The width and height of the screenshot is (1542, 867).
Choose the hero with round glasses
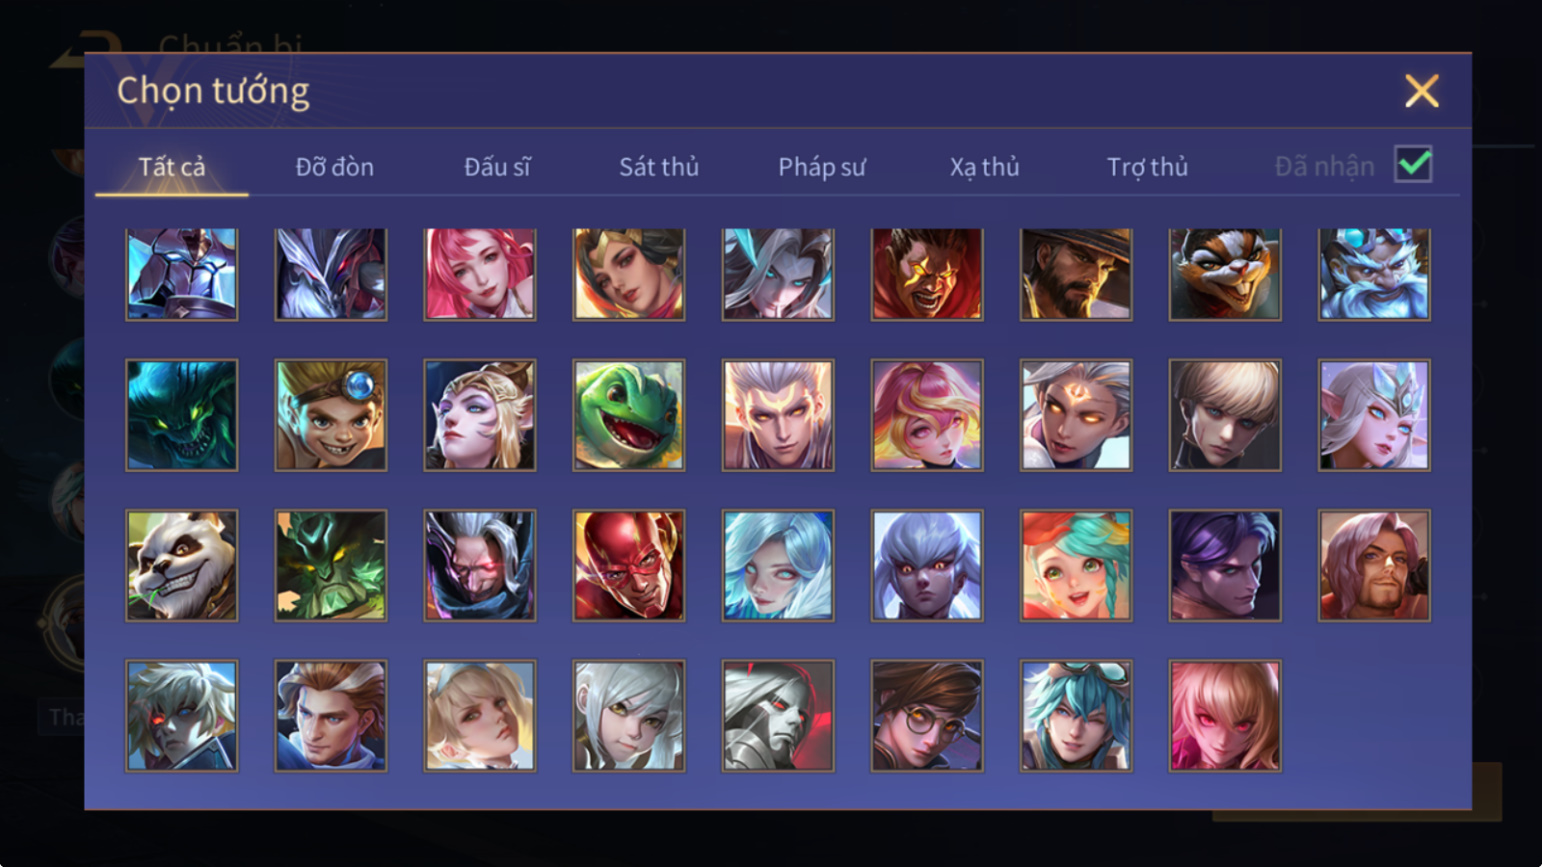pyautogui.click(x=927, y=716)
